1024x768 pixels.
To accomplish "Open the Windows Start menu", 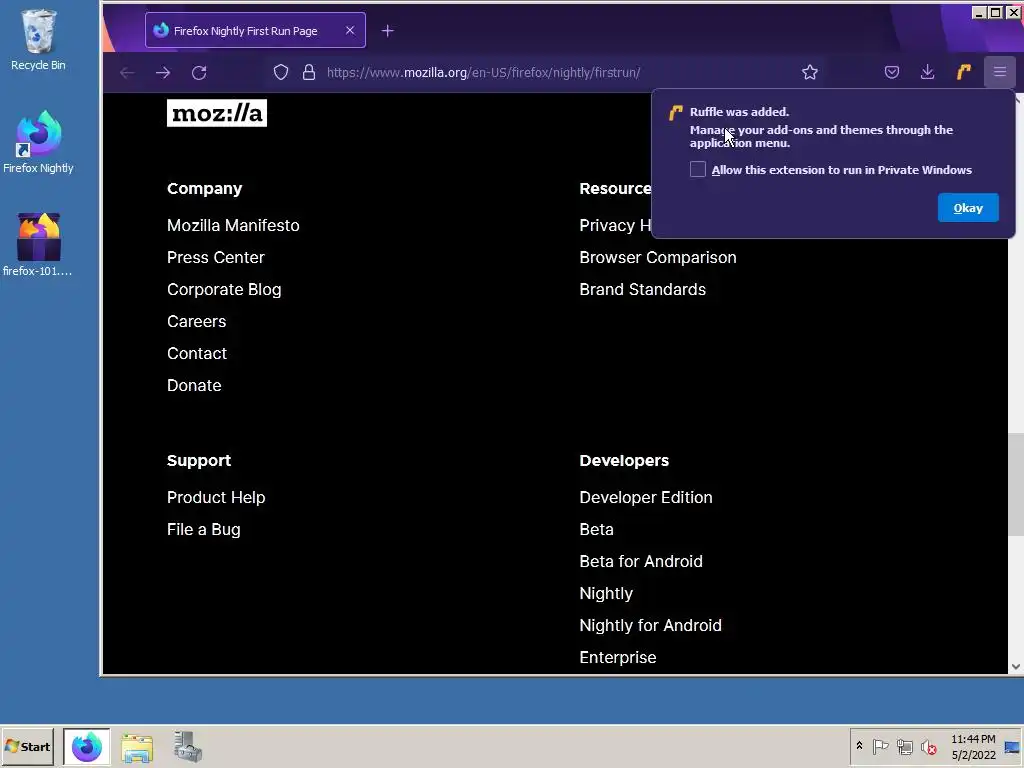I will (27, 747).
